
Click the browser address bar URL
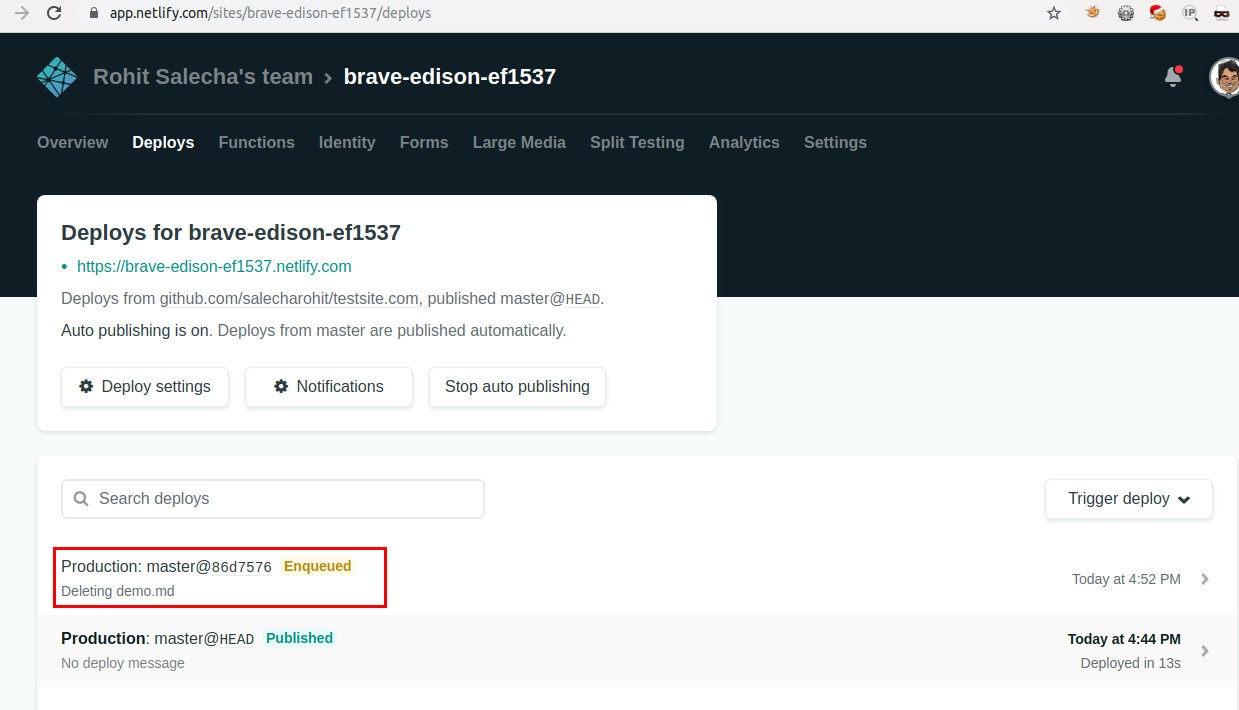tap(269, 14)
